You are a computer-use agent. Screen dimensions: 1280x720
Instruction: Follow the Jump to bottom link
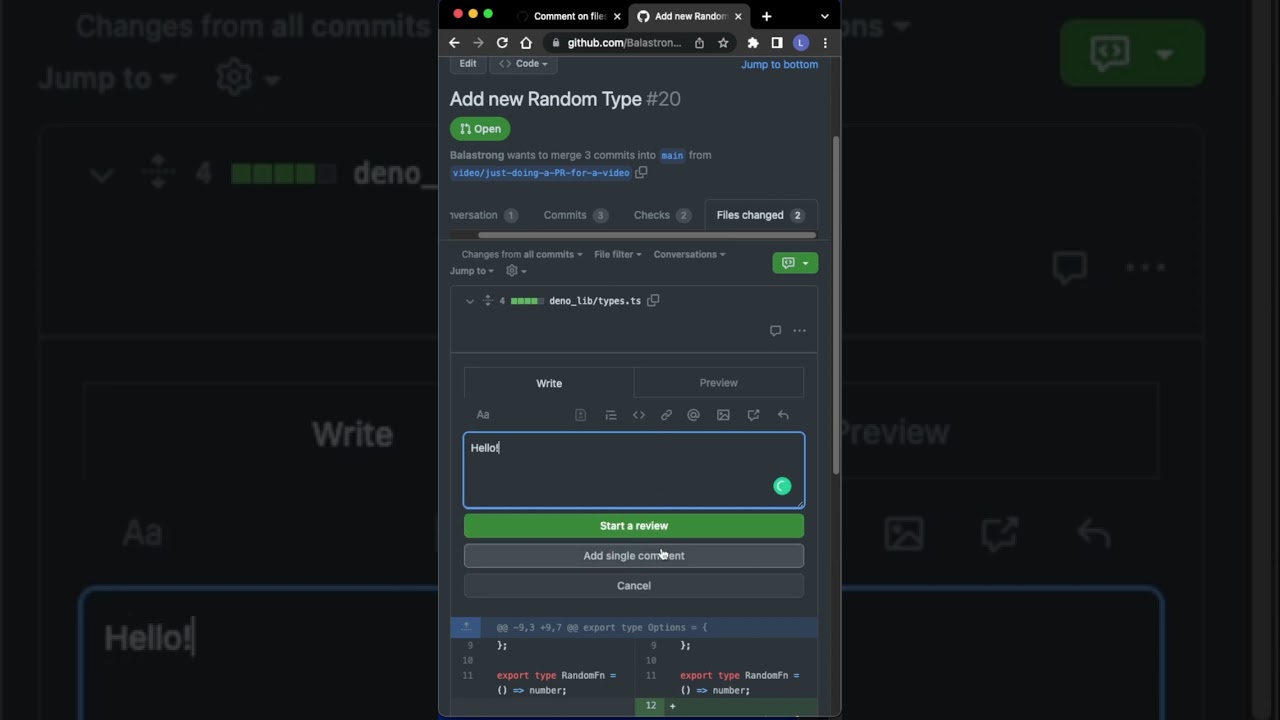[x=779, y=64]
